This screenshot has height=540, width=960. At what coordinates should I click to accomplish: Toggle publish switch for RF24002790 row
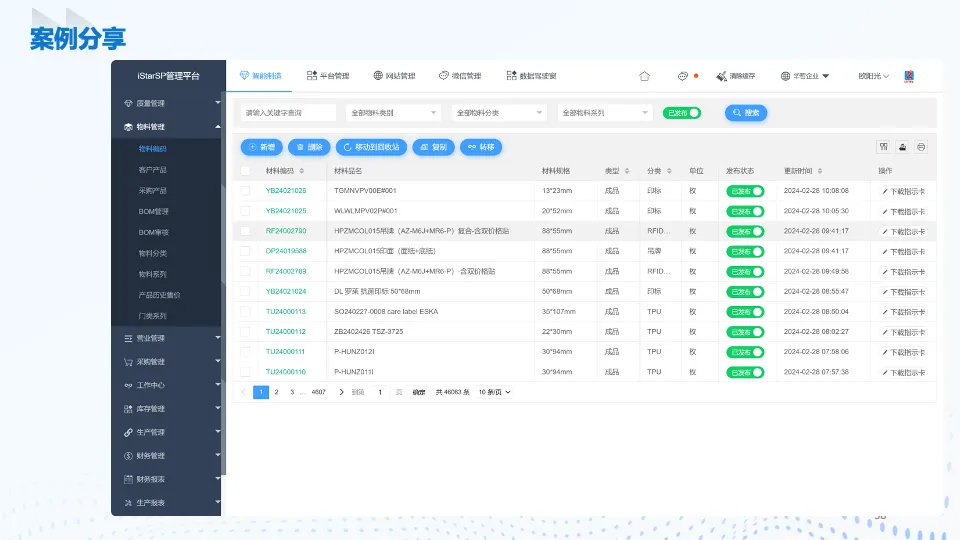click(745, 231)
